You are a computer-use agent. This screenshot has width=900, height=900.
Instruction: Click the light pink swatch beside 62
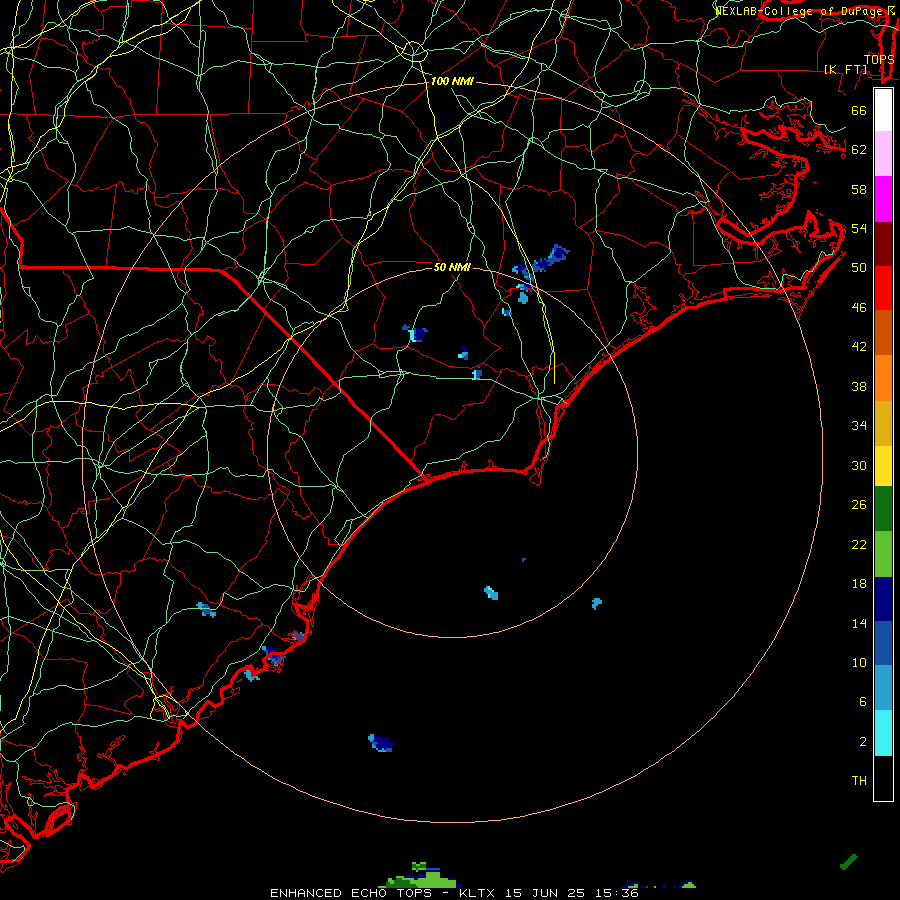(883, 154)
